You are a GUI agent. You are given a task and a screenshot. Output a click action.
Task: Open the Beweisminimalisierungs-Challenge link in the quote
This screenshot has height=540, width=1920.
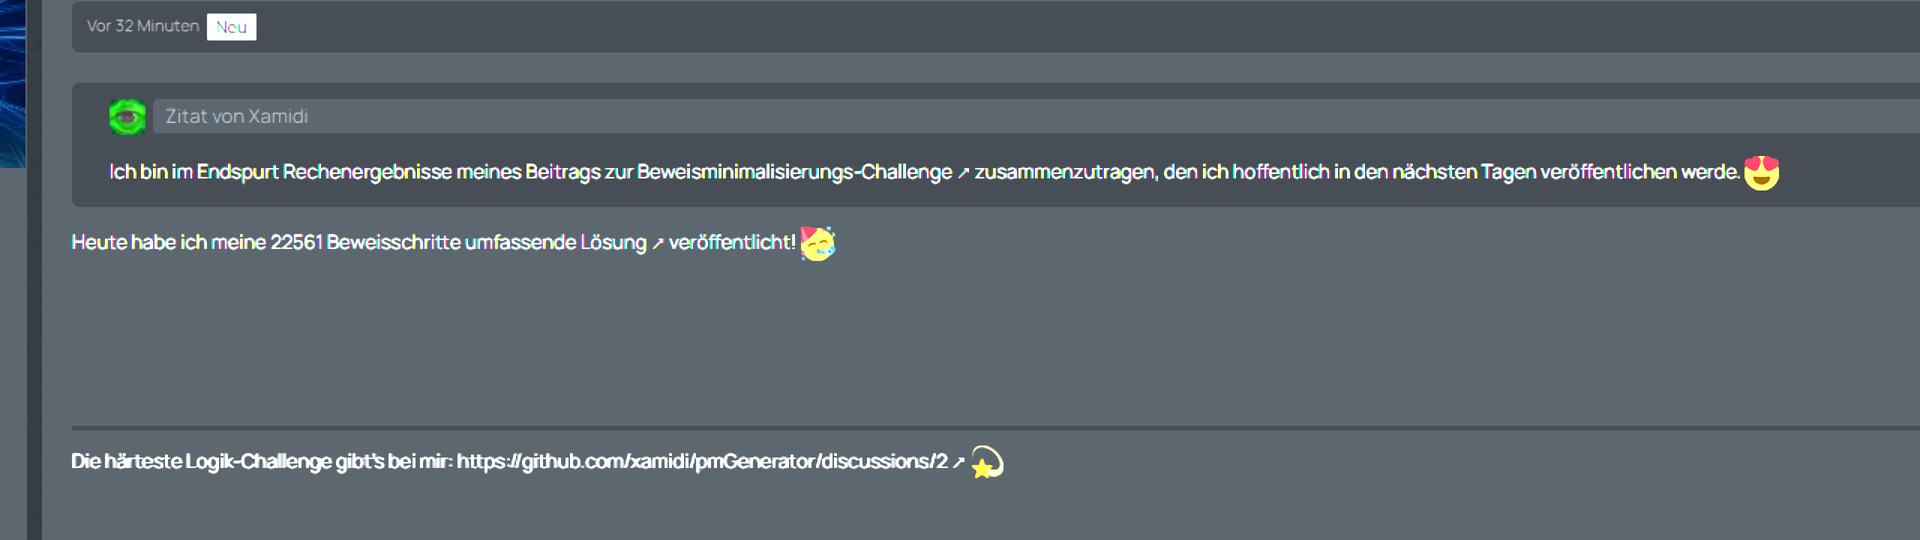pyautogui.click(x=794, y=172)
